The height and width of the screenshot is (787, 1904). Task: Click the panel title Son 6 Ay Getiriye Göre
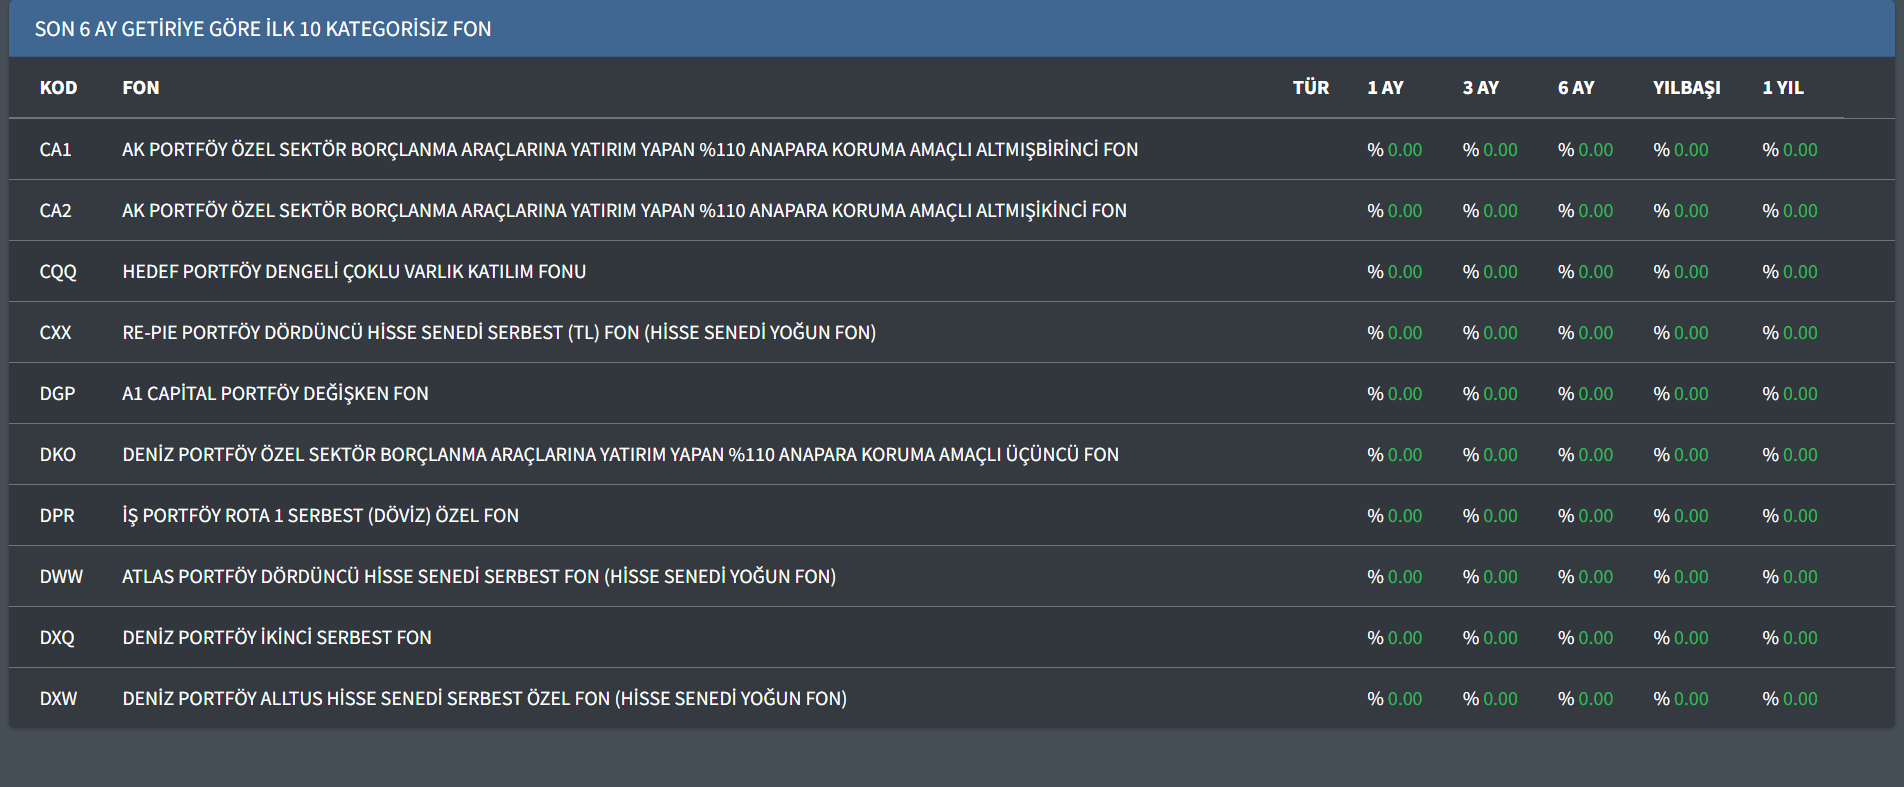click(x=263, y=29)
